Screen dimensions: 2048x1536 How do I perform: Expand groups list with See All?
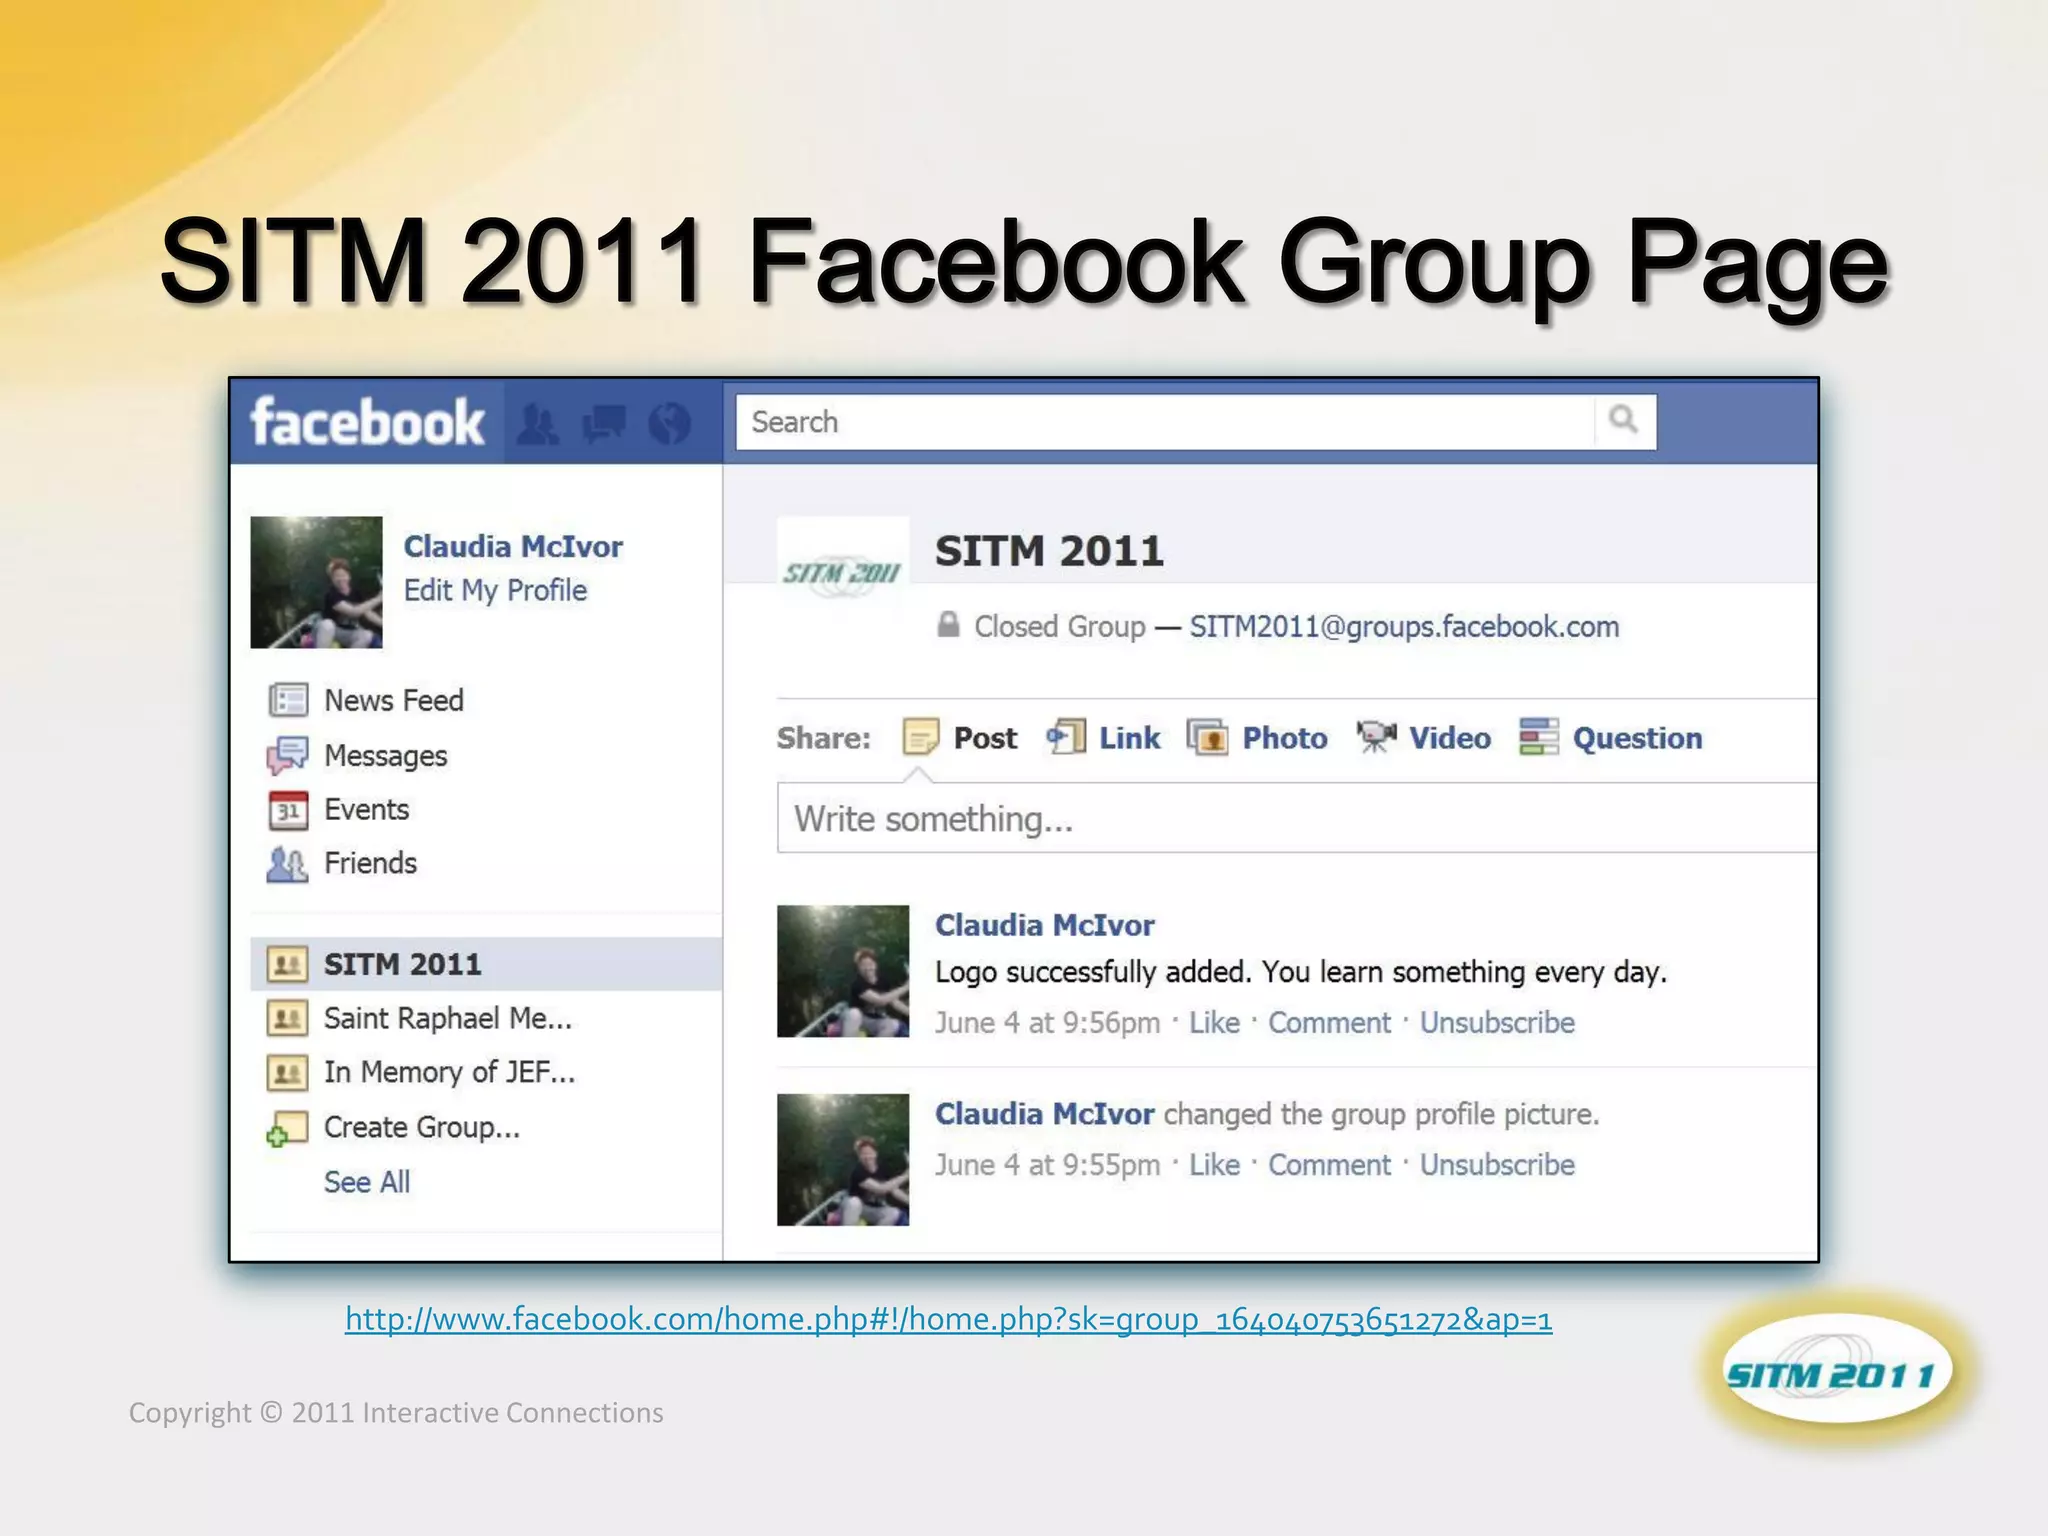click(367, 1182)
